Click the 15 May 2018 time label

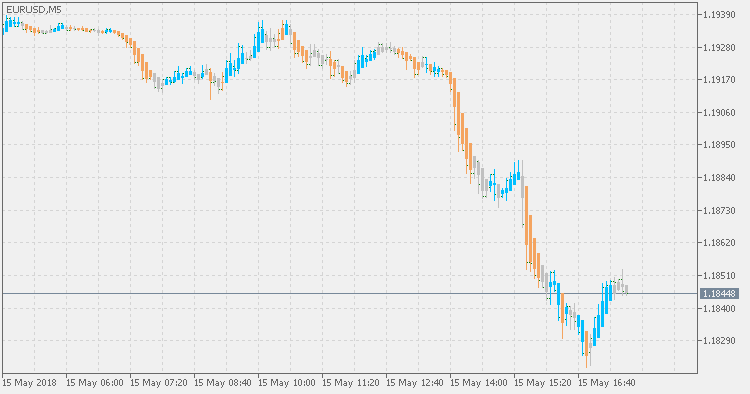pyautogui.click(x=29, y=383)
